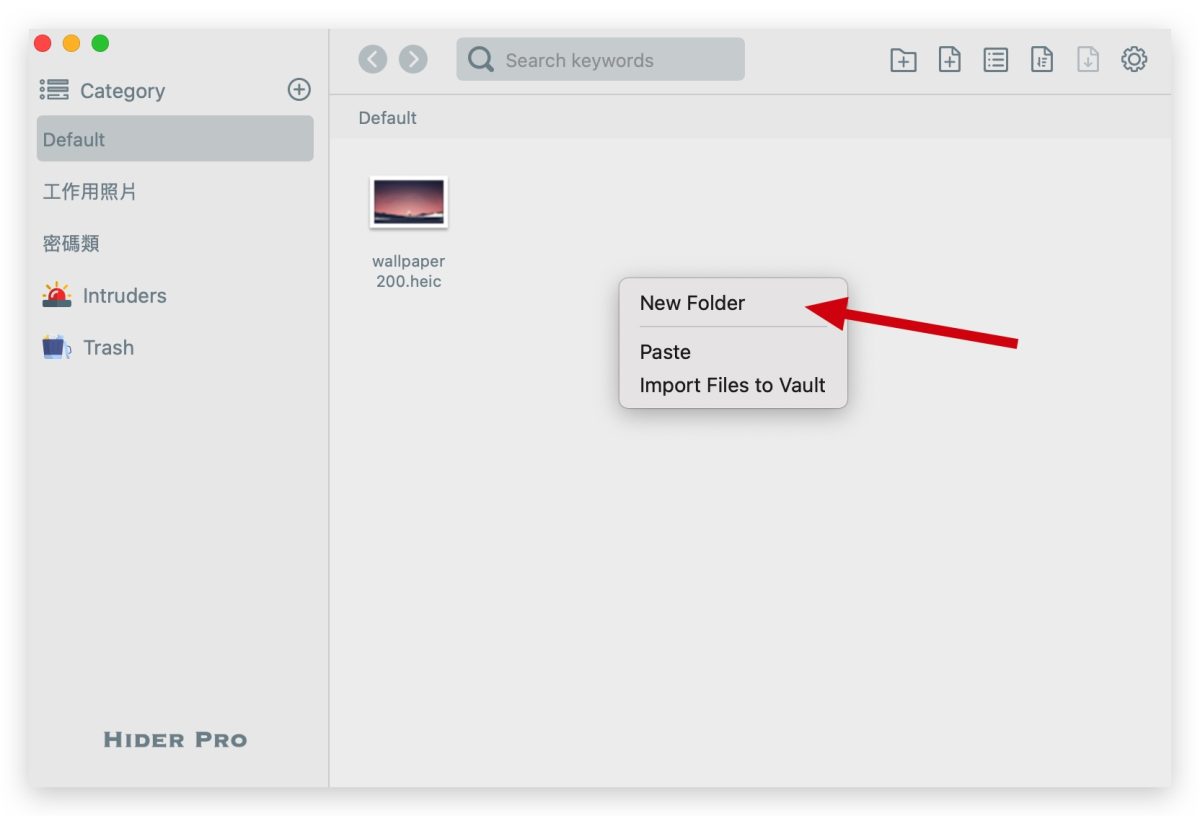Image resolution: width=1200 pixels, height=816 pixels.
Task: Switch to list view using toolbar icon
Action: pyautogui.click(x=995, y=60)
